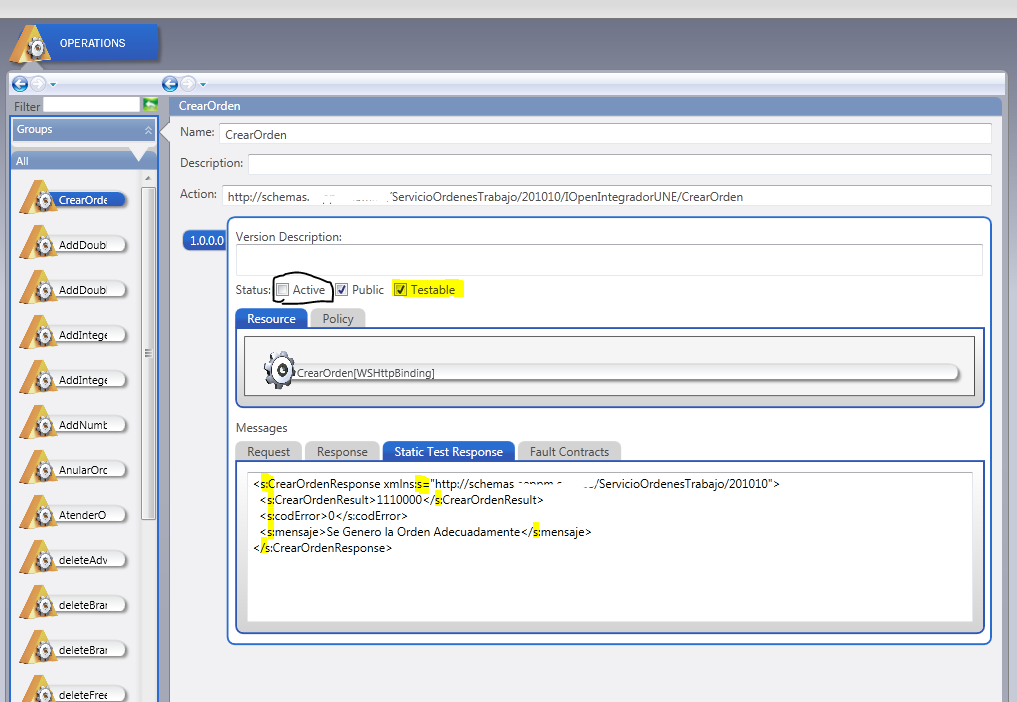Click the forward arrow above the CrearOrden header
1017x702 pixels.
pyautogui.click(x=188, y=84)
